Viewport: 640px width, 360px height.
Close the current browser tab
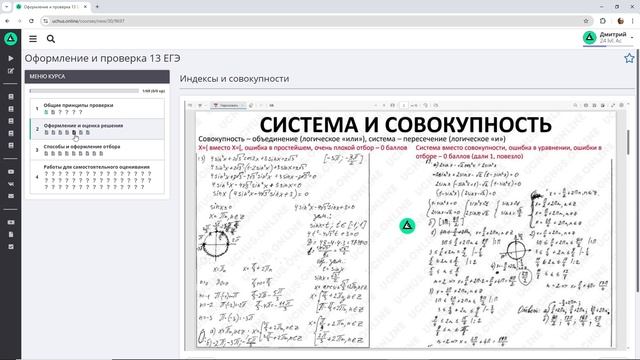(x=85, y=7)
